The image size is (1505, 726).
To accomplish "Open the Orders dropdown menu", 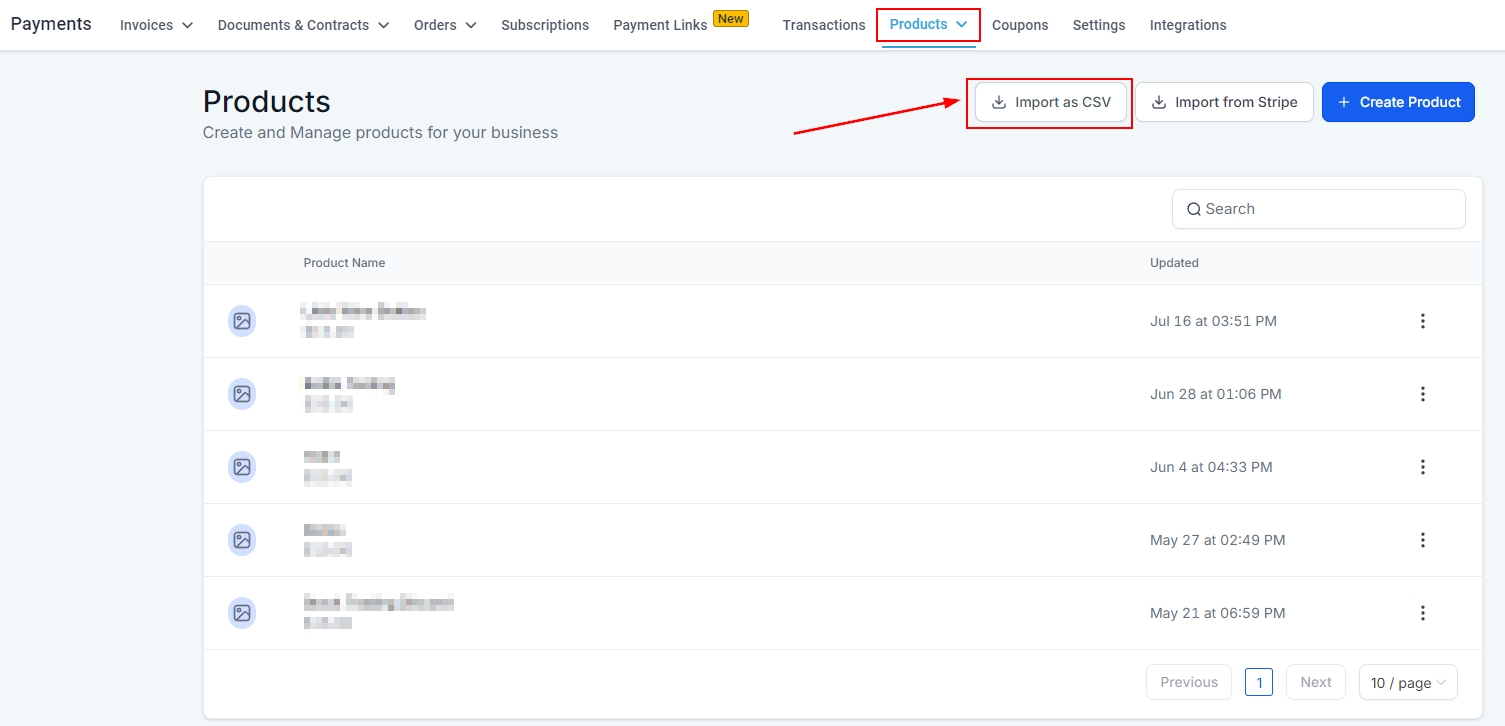I will pos(445,25).
